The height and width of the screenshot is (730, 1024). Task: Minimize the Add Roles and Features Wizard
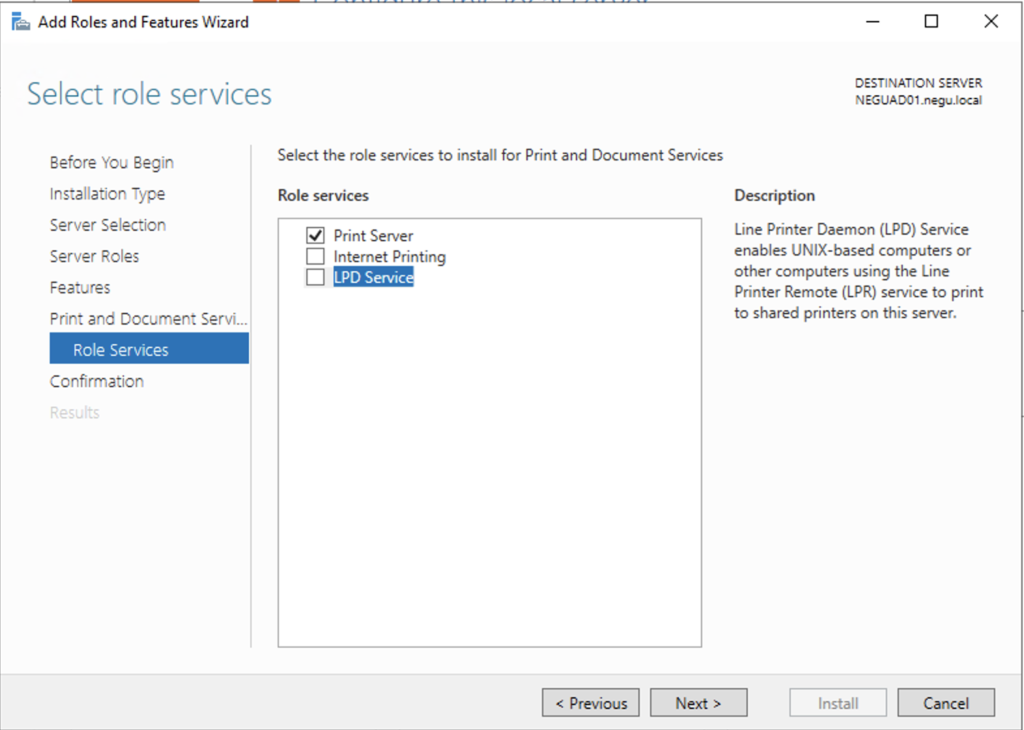coord(871,21)
